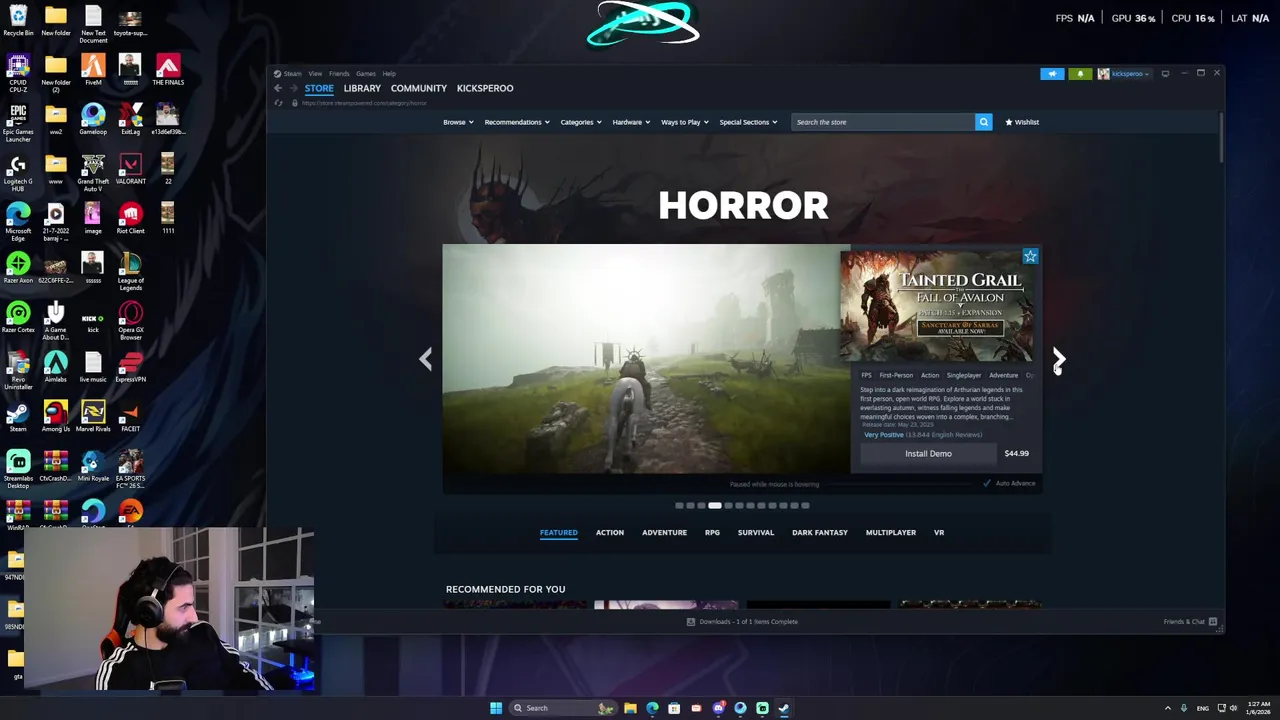Image resolution: width=1280 pixels, height=720 pixels.
Task: Select the VR category tab
Action: click(939, 532)
